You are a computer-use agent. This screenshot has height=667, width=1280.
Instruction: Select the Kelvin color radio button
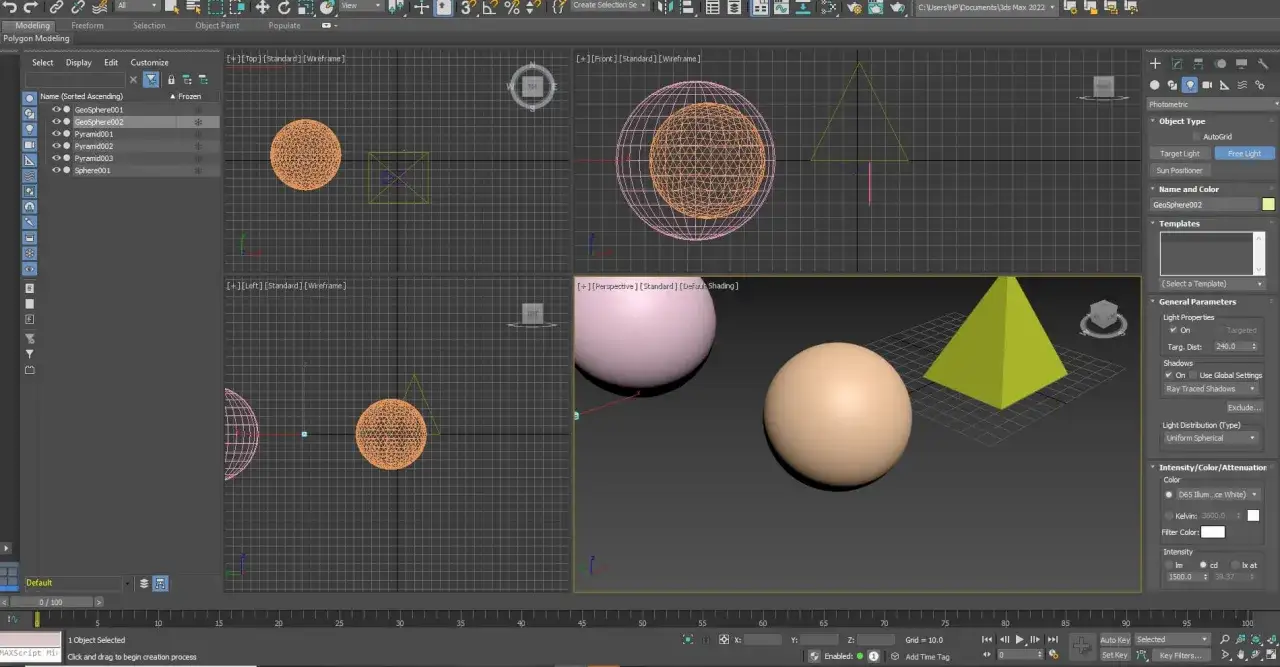pyautogui.click(x=1169, y=516)
